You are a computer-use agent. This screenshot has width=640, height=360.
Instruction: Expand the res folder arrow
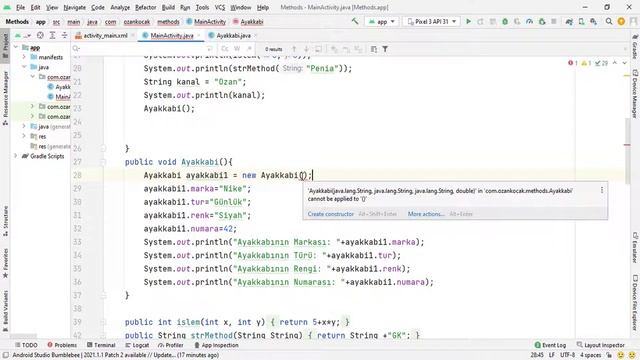pos(24,136)
